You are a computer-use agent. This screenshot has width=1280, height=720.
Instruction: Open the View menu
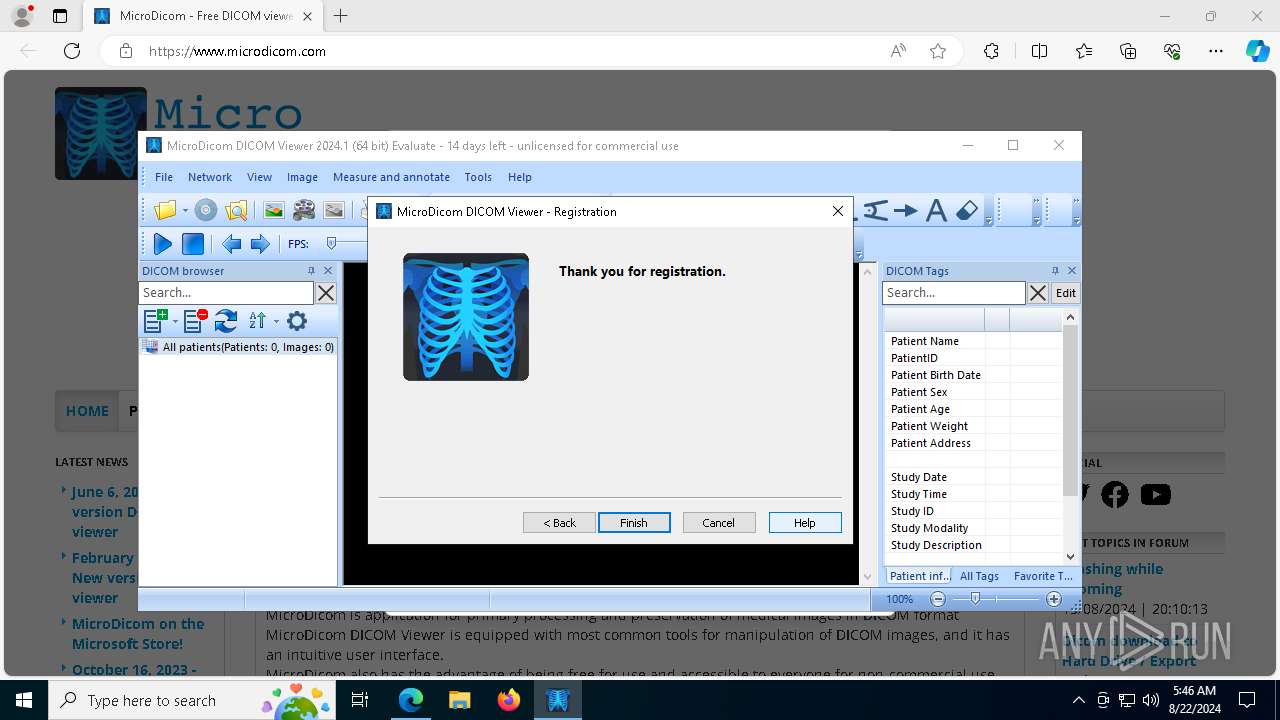click(259, 177)
